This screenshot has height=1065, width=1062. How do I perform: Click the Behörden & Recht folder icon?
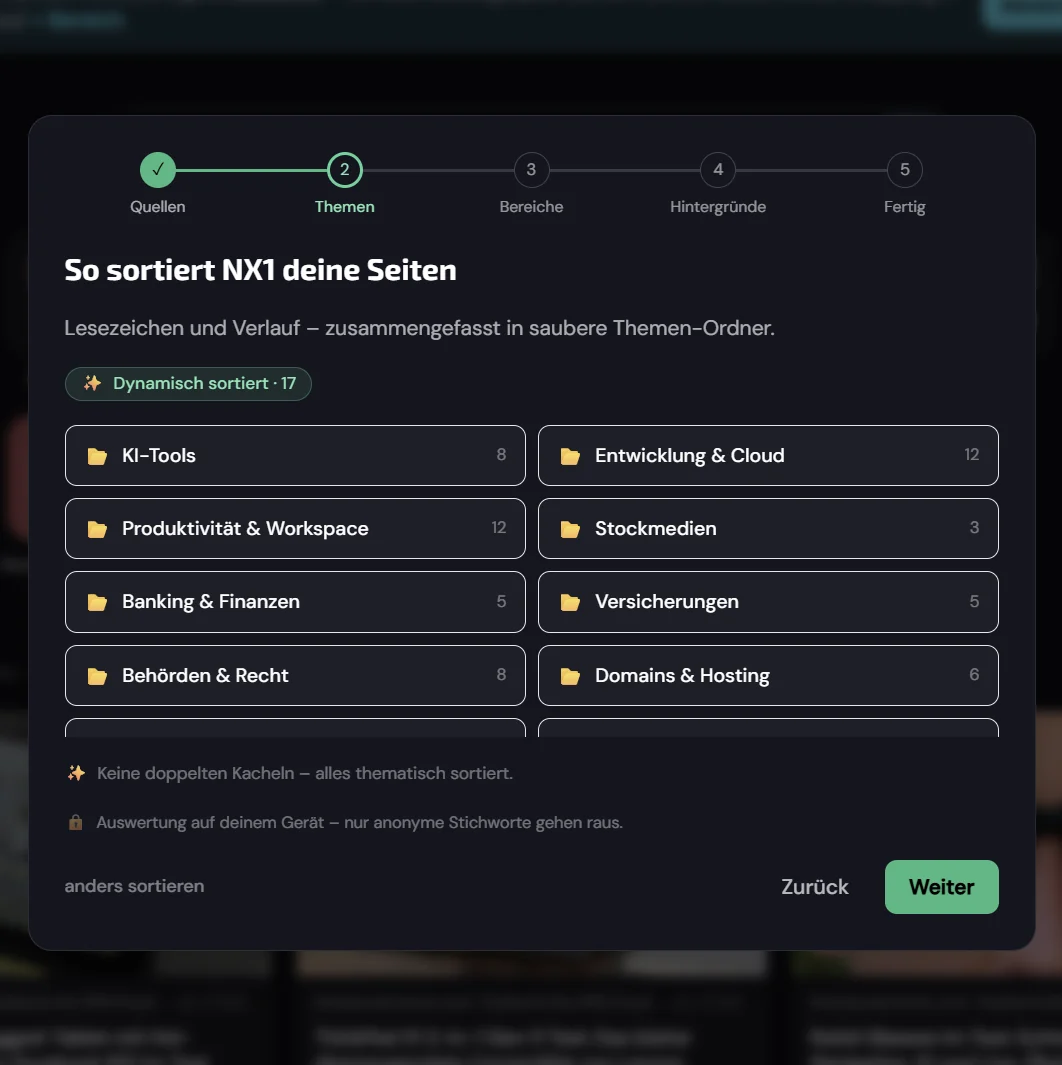pos(97,676)
